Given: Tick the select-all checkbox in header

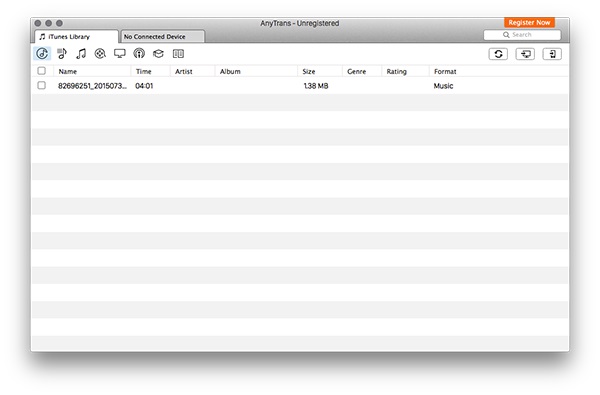Looking at the screenshot, I should 41,71.
